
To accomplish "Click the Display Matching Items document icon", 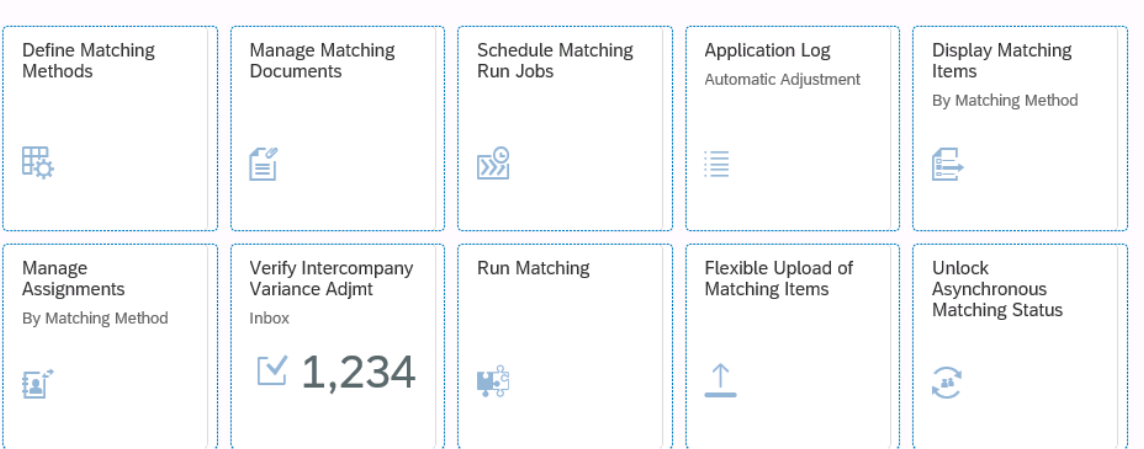I will [947, 164].
